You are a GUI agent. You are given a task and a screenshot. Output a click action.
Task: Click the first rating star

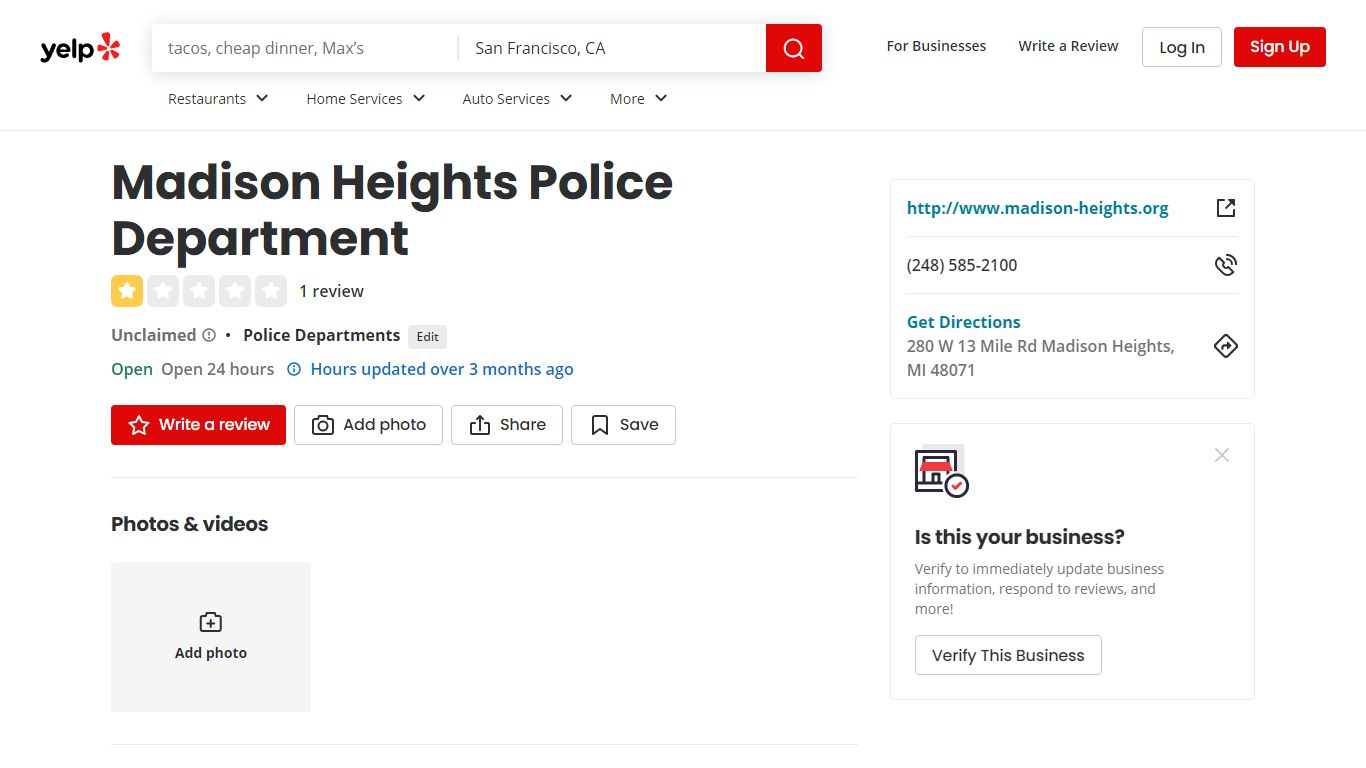pyautogui.click(x=127, y=291)
